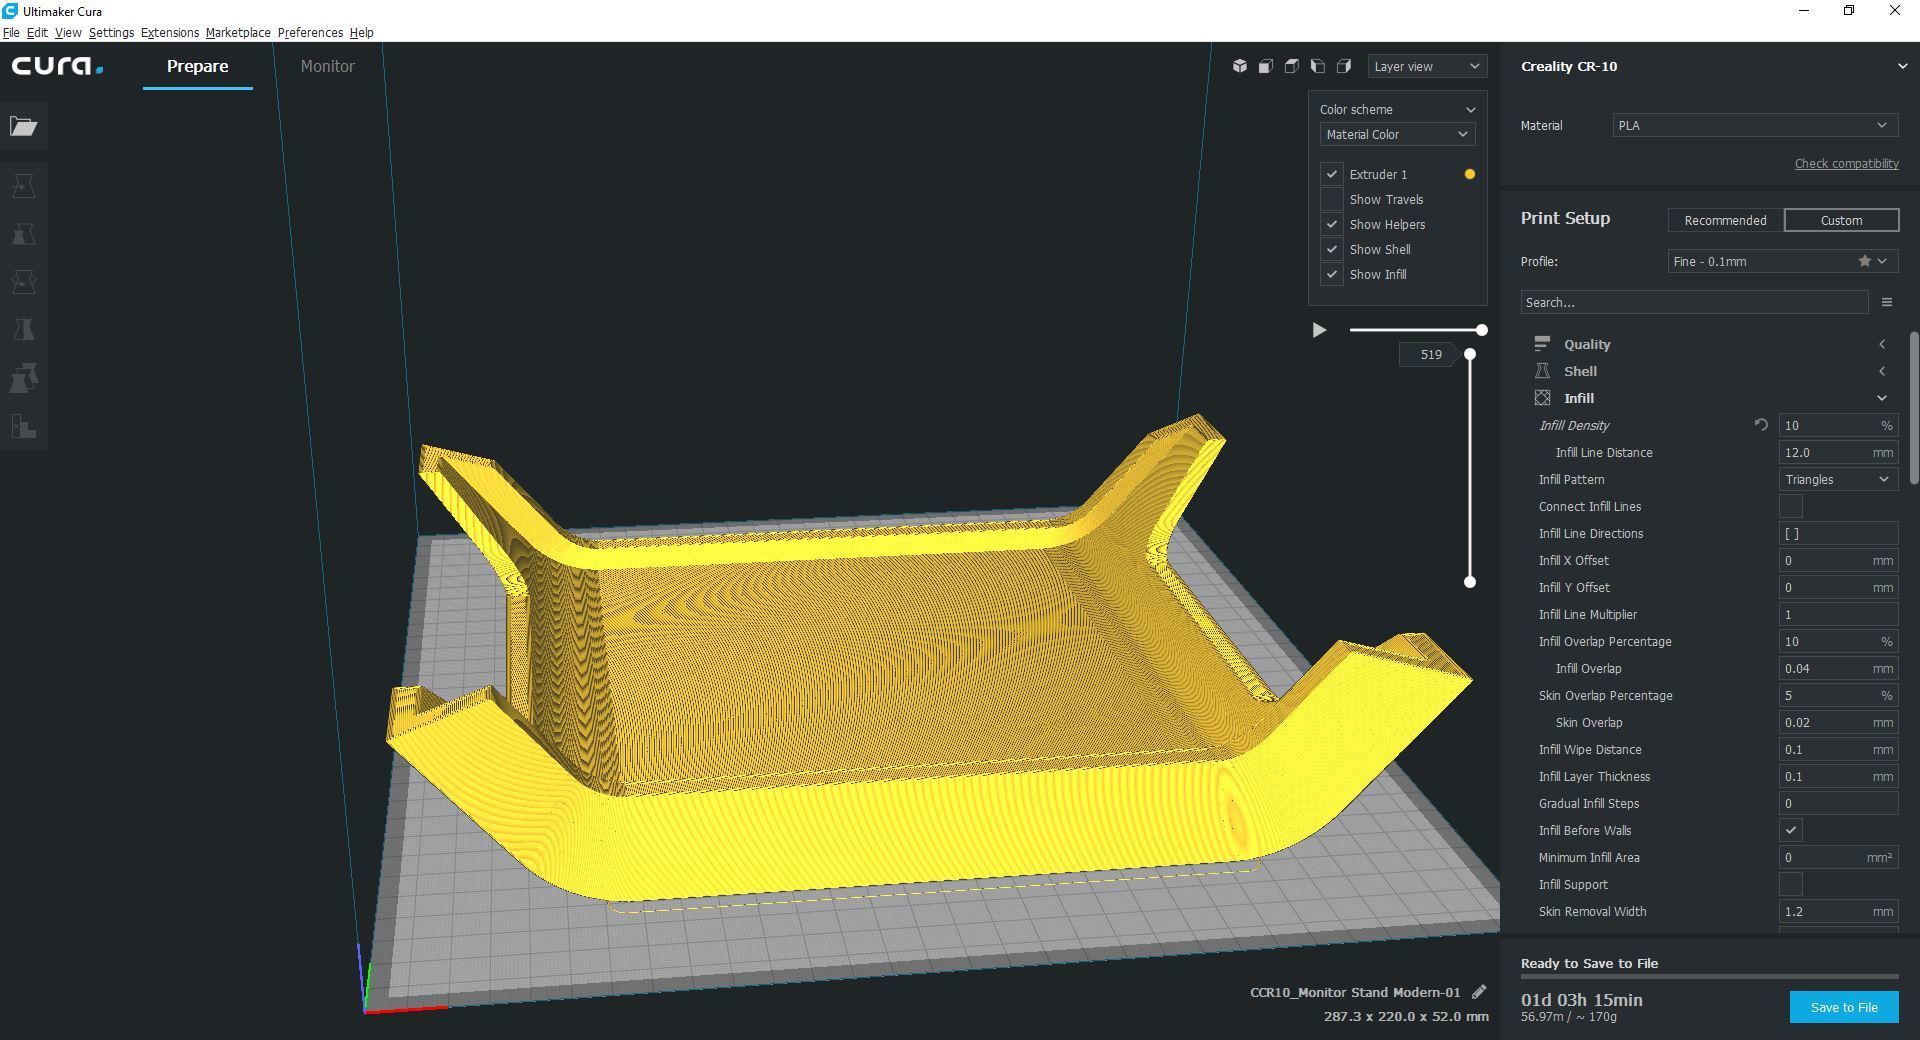Click the top layer slider handle

[1470, 355]
